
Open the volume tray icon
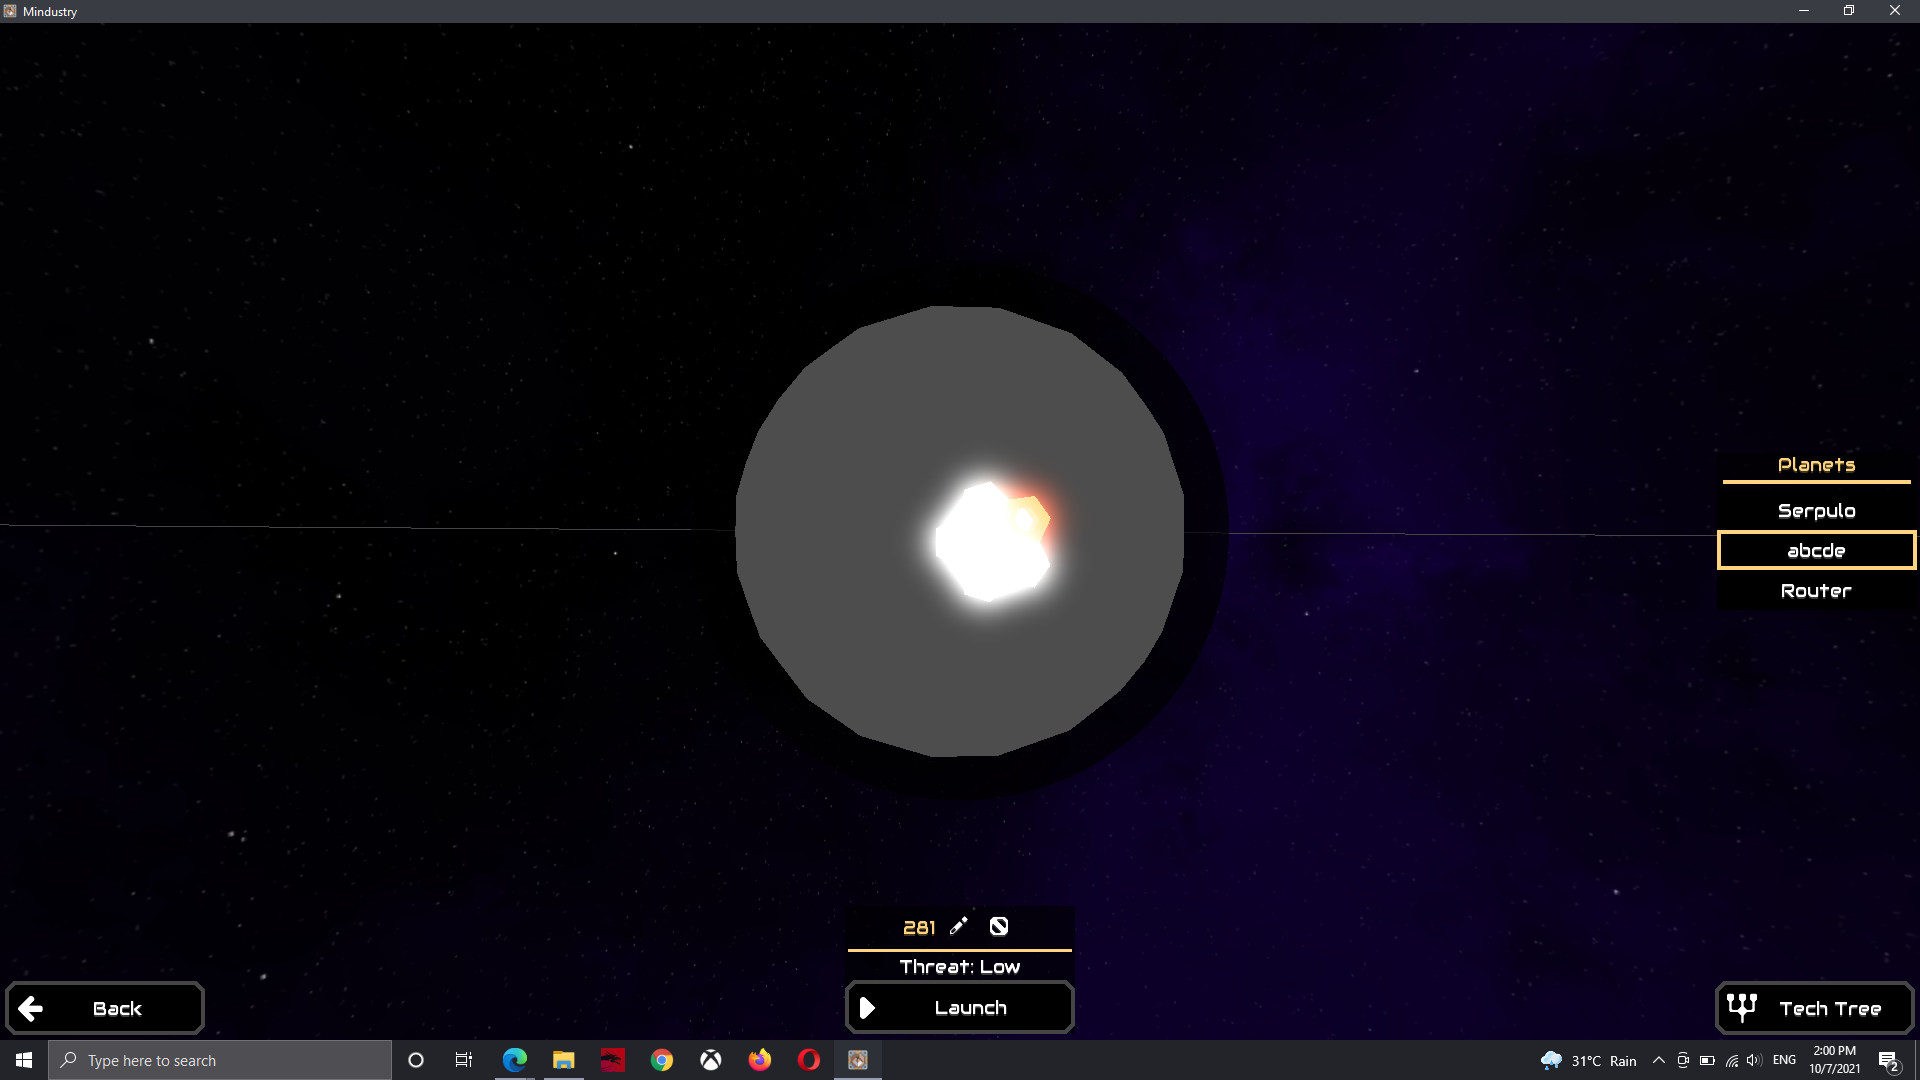click(1755, 1060)
